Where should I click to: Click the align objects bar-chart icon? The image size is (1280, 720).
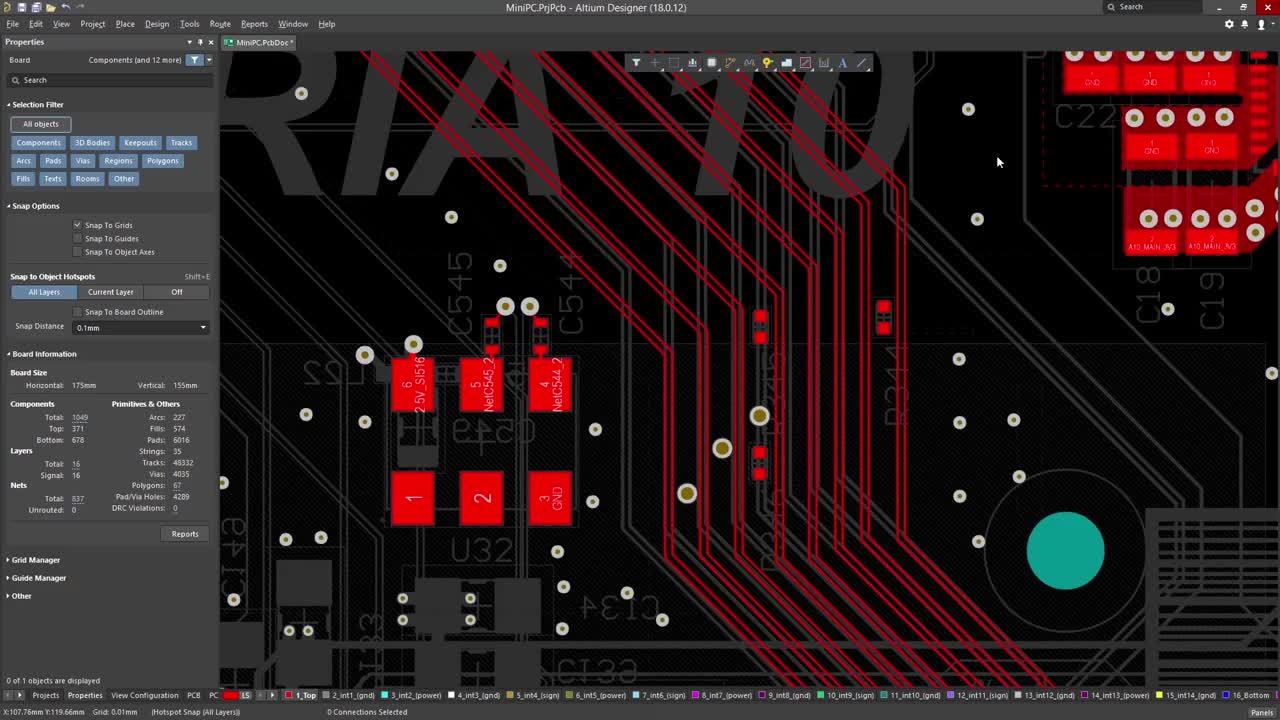coord(692,63)
